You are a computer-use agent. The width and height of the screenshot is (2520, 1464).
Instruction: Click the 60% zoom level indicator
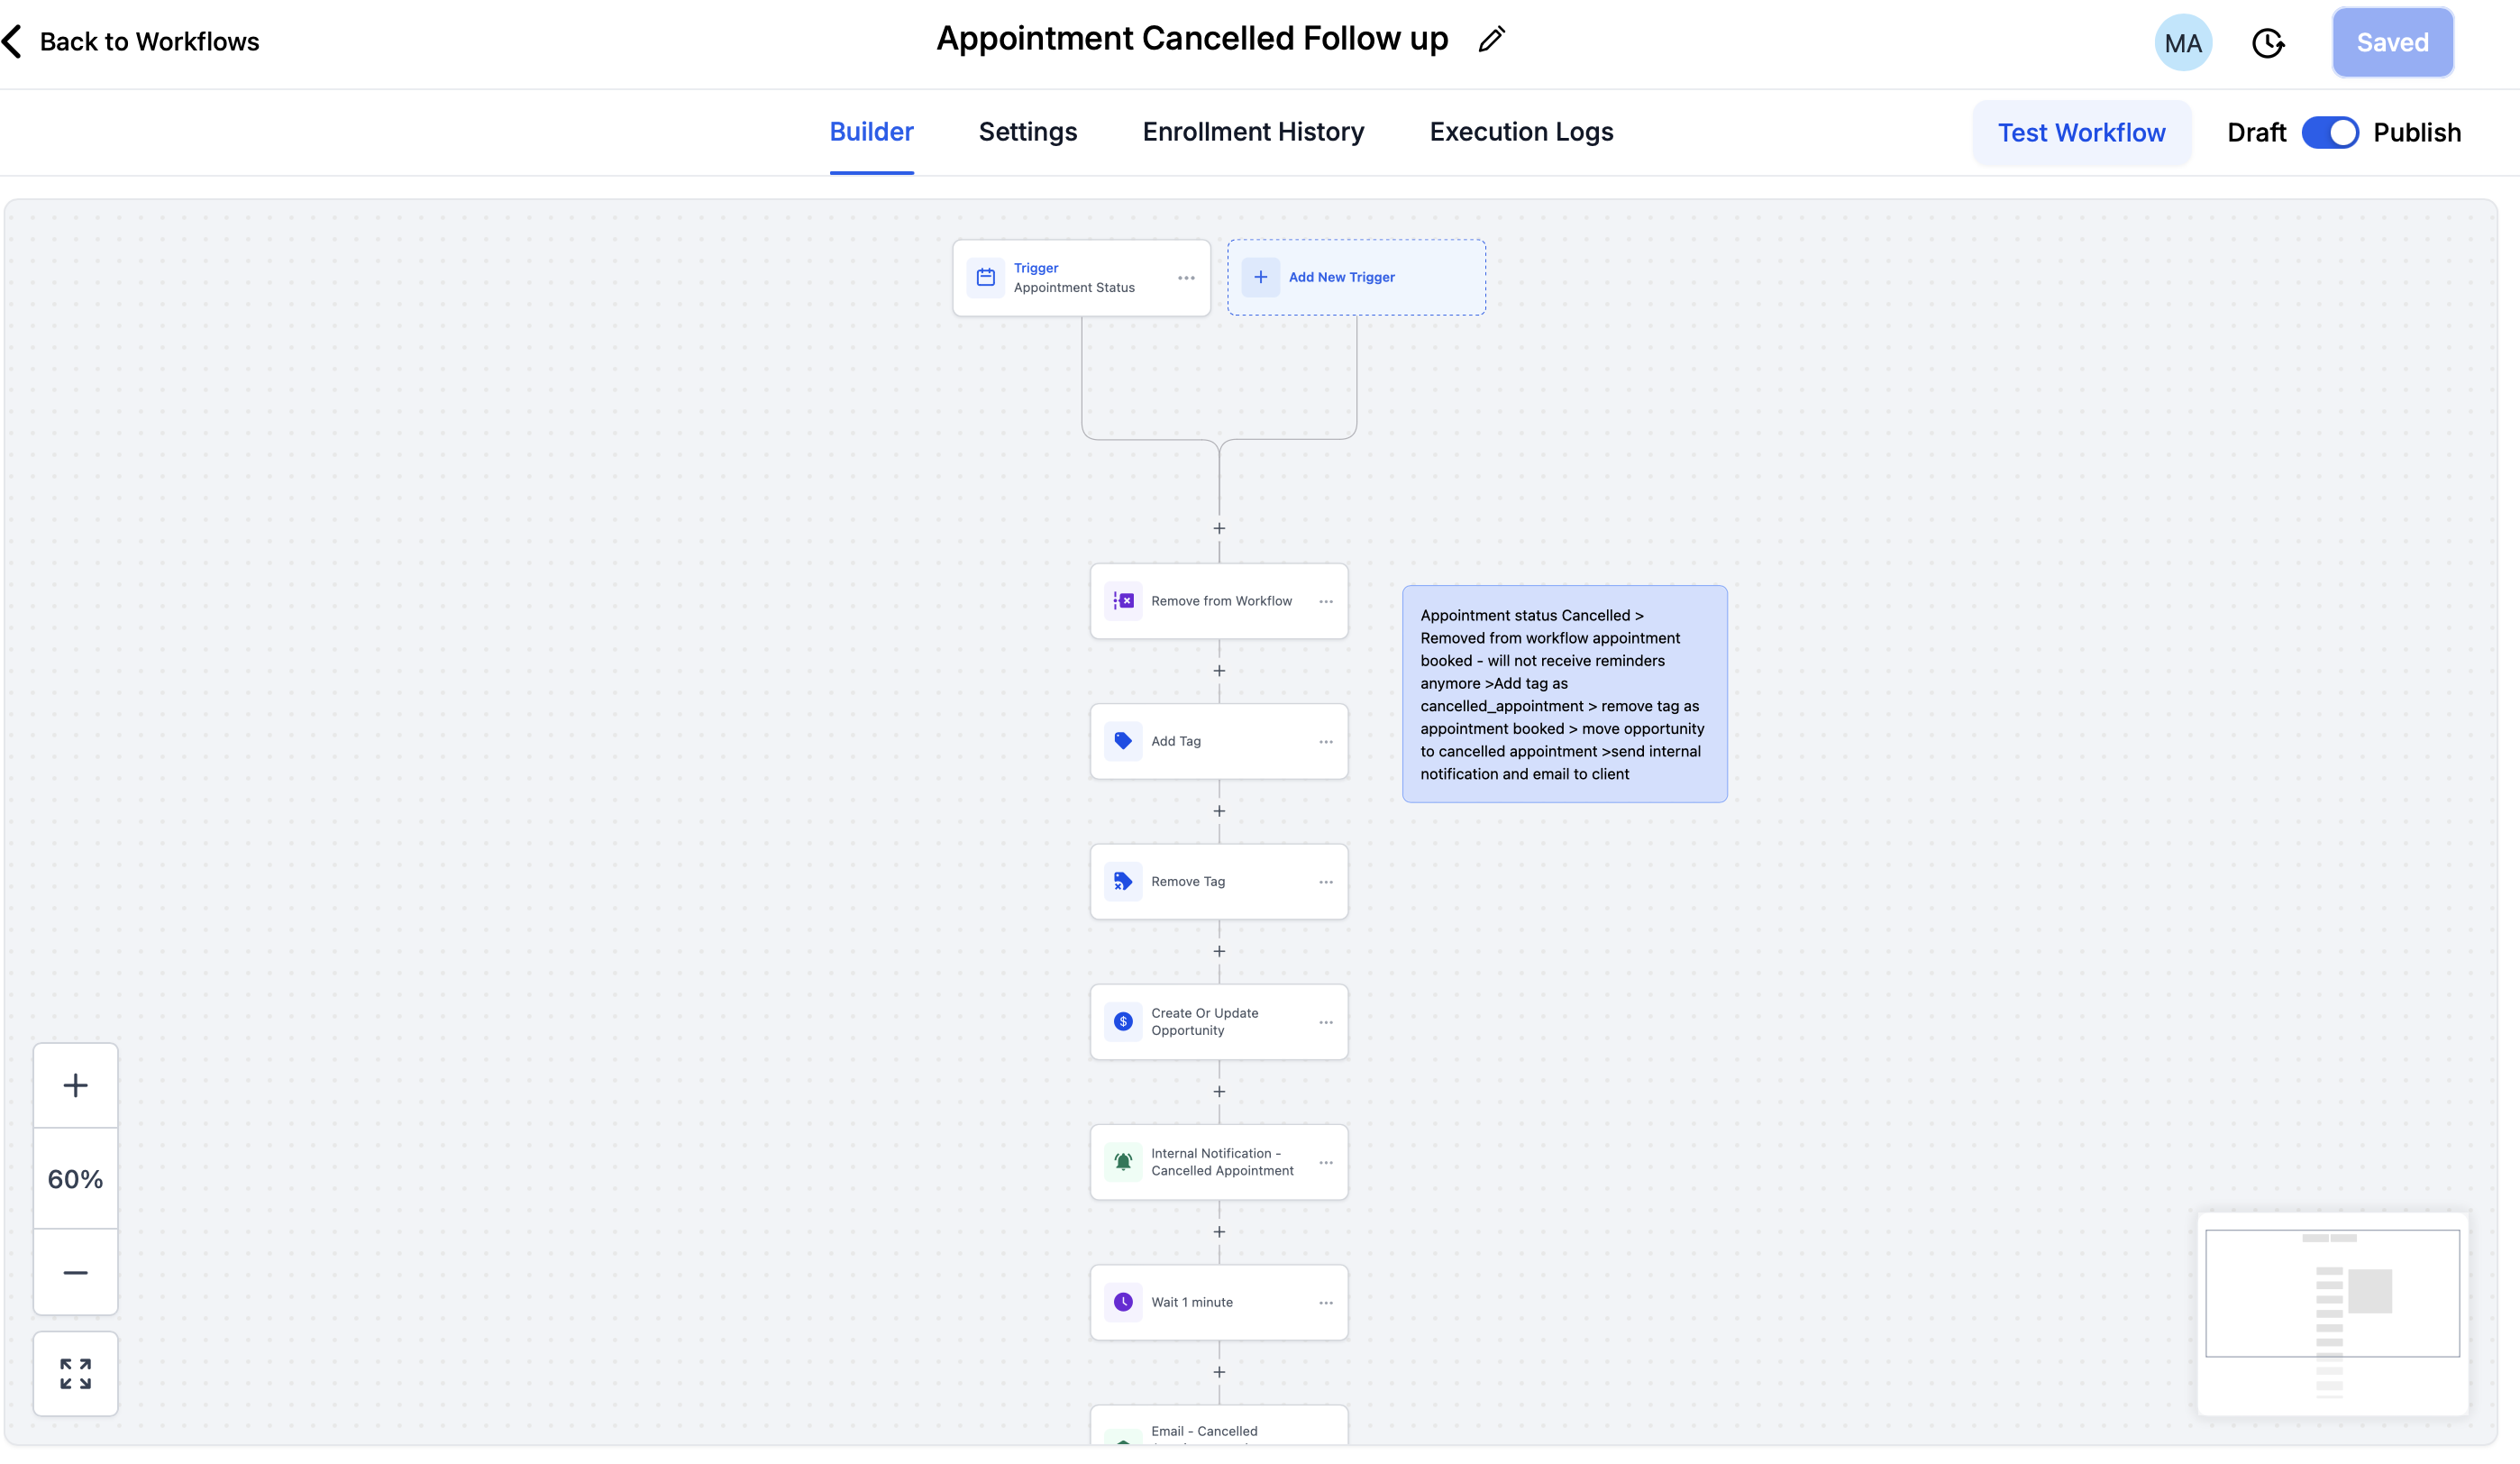(76, 1179)
